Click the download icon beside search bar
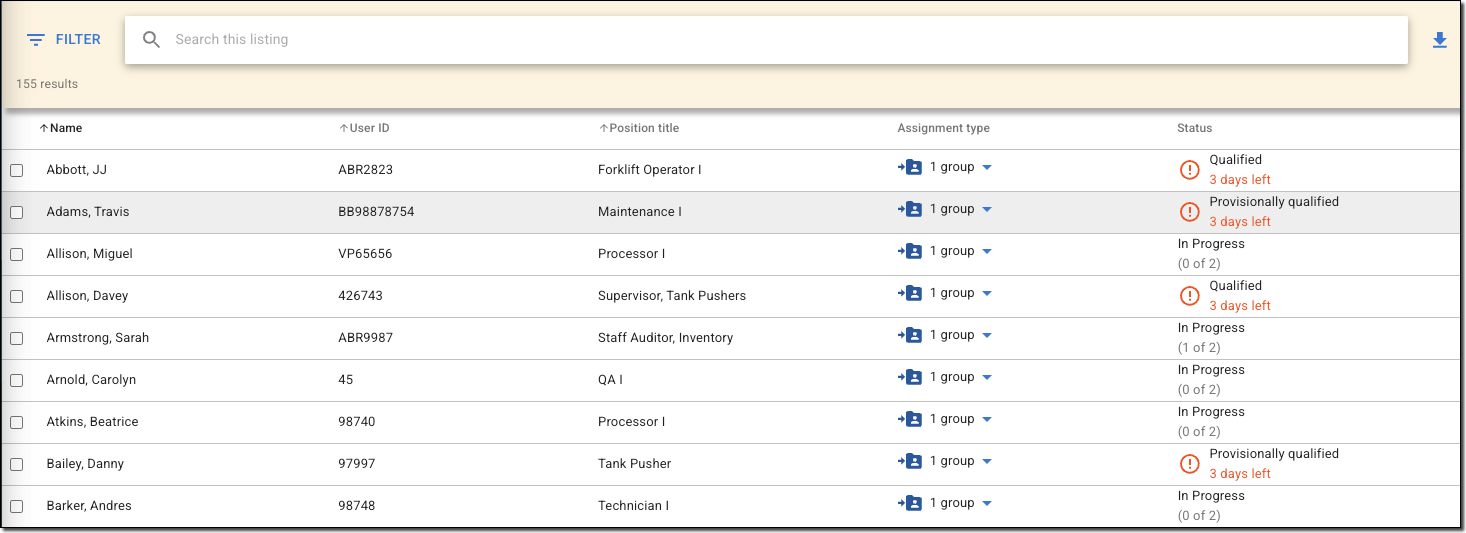 click(1439, 40)
